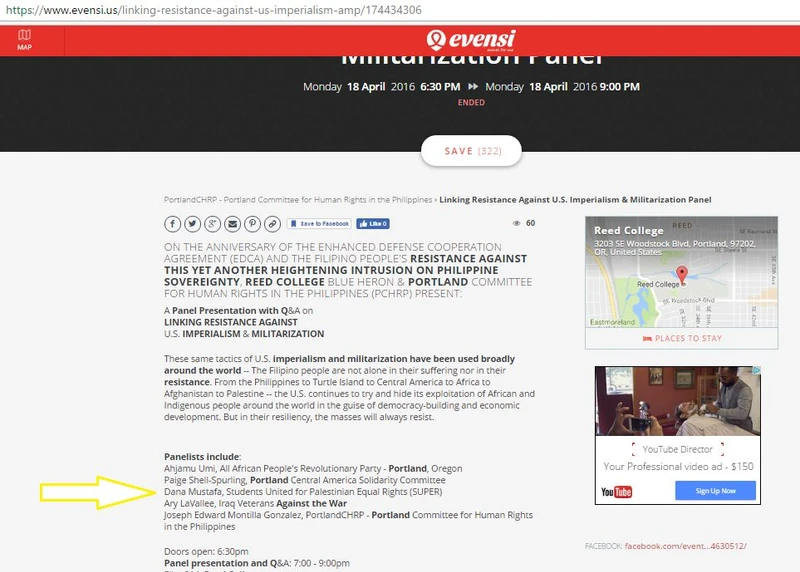Click the SAVE (322) button
800x572 pixels.
[x=471, y=151]
